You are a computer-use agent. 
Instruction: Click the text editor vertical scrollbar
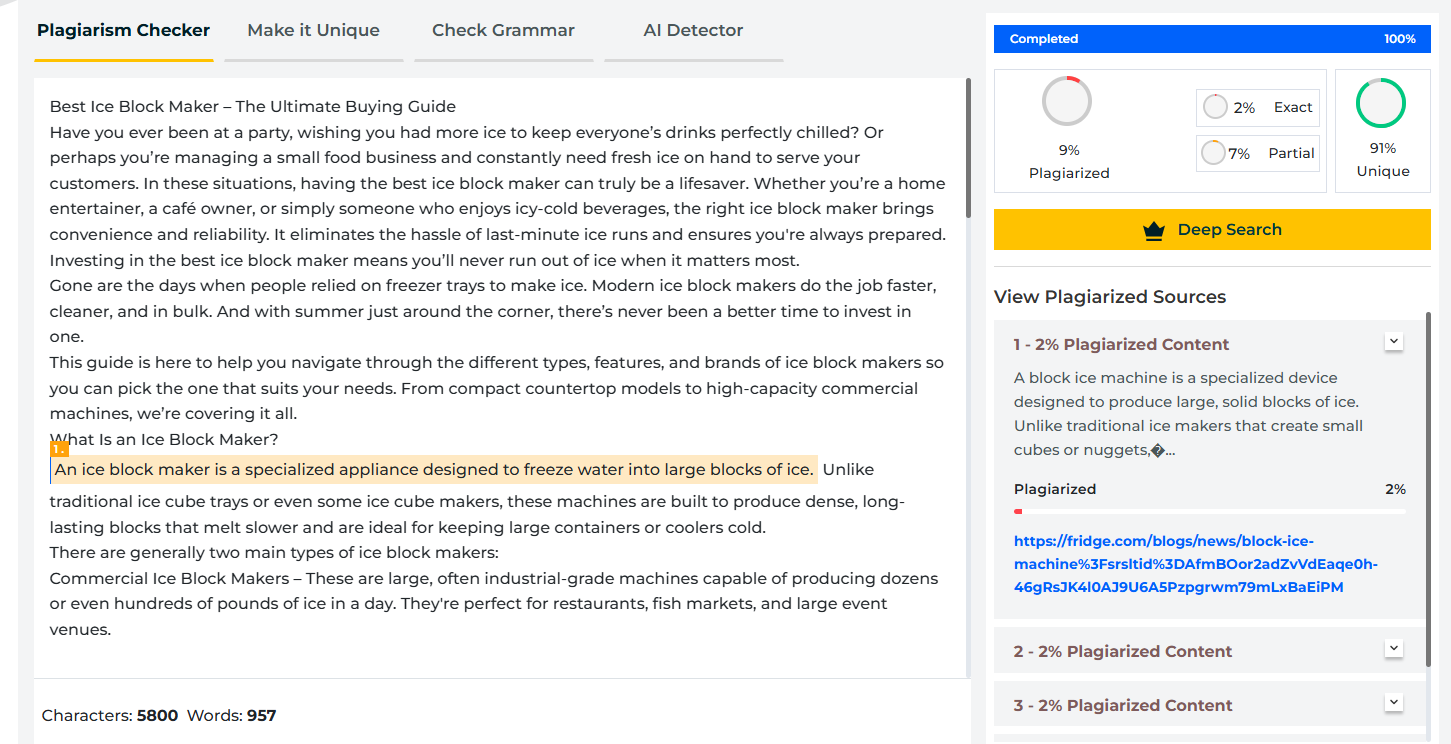pyautogui.click(x=968, y=148)
